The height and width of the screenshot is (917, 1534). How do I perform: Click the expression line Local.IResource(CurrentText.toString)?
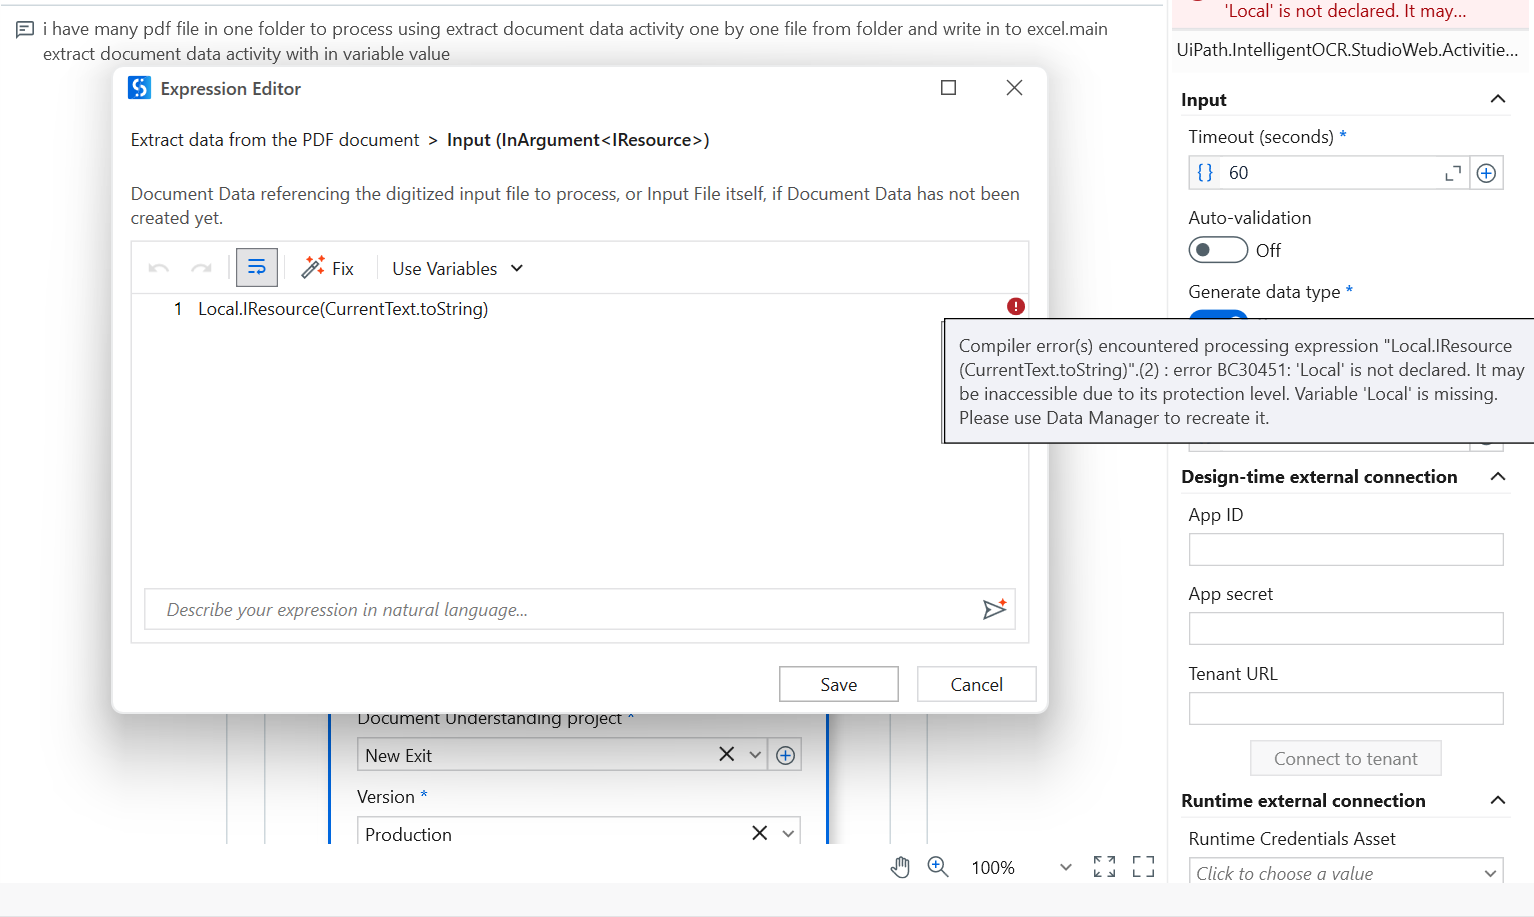click(343, 309)
